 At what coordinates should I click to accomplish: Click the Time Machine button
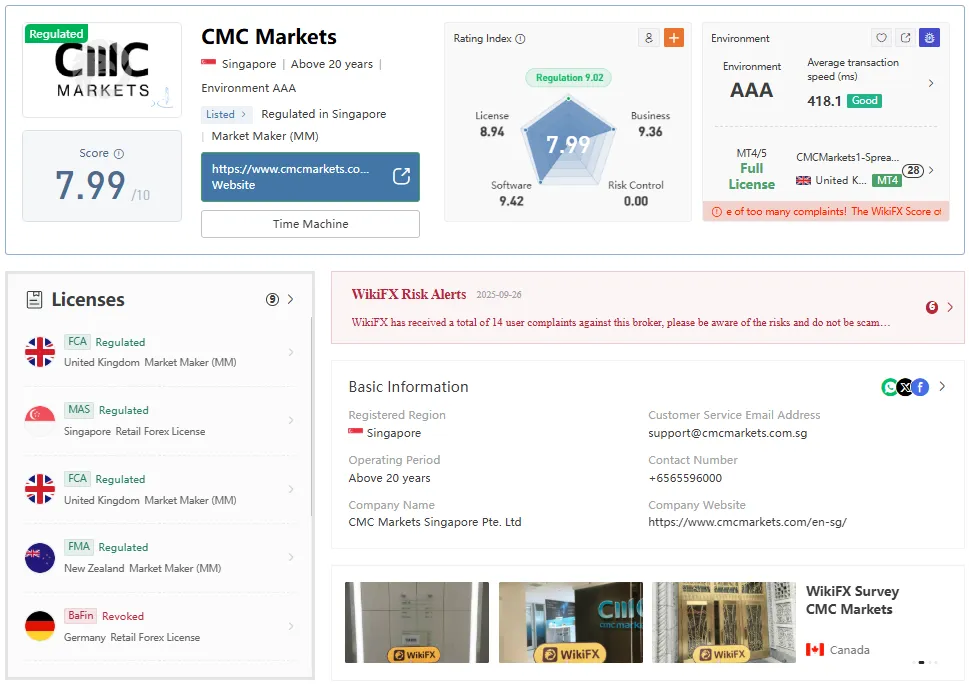pos(310,224)
